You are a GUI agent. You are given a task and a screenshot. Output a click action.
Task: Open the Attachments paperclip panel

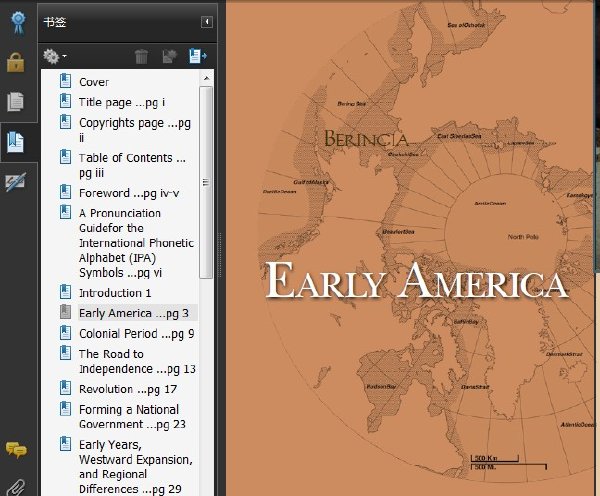(16, 488)
